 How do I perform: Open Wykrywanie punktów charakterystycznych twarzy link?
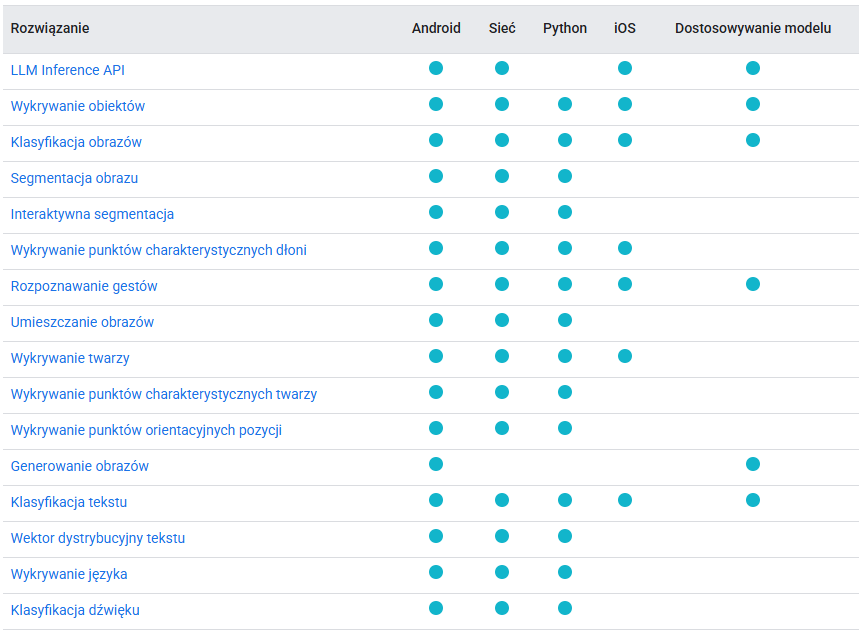164,394
